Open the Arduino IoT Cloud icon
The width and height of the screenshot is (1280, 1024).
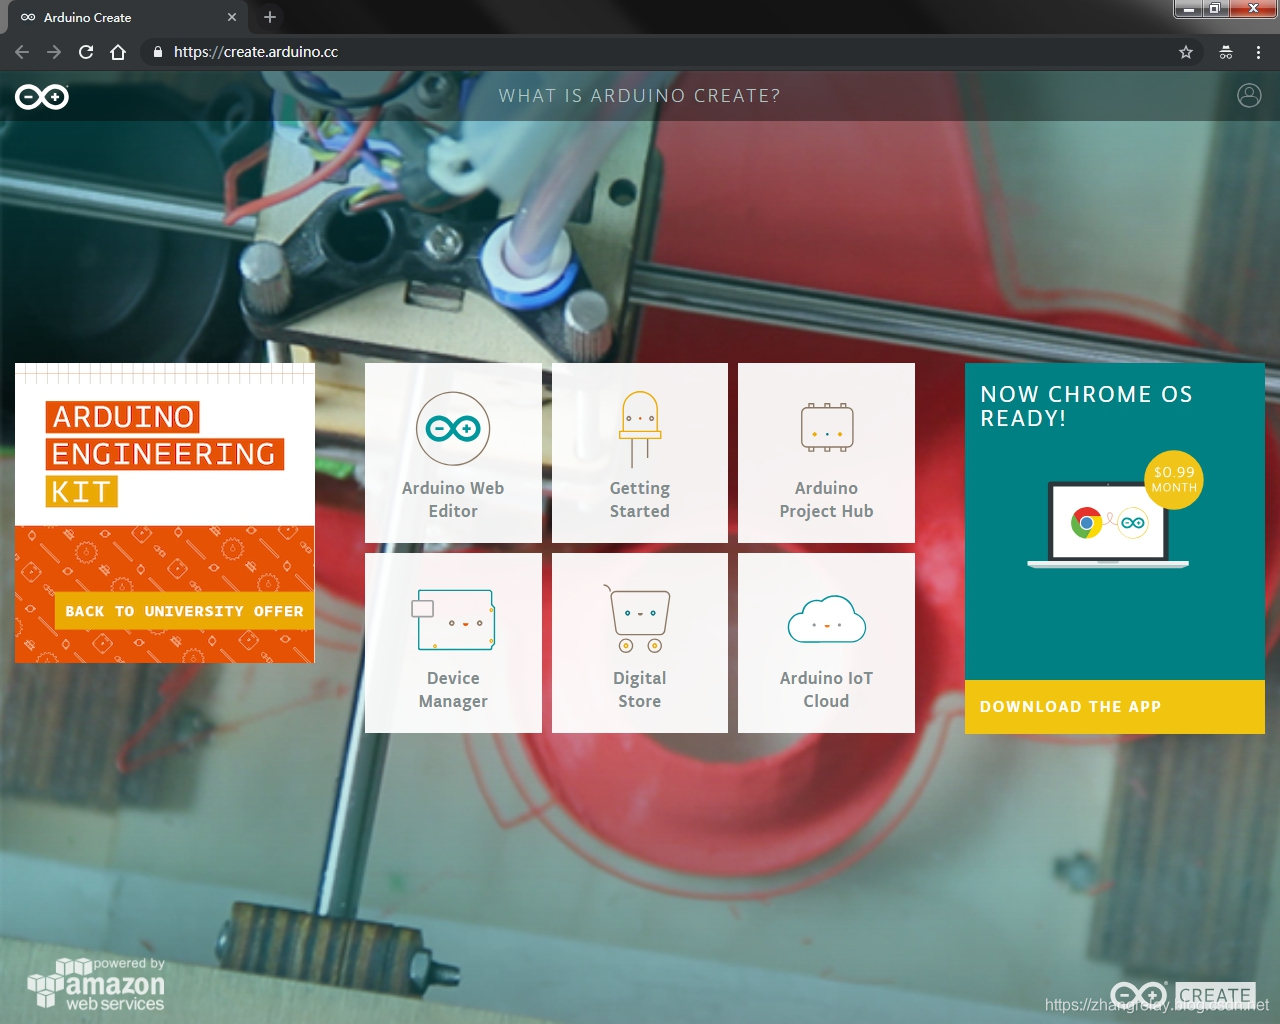pos(826,620)
